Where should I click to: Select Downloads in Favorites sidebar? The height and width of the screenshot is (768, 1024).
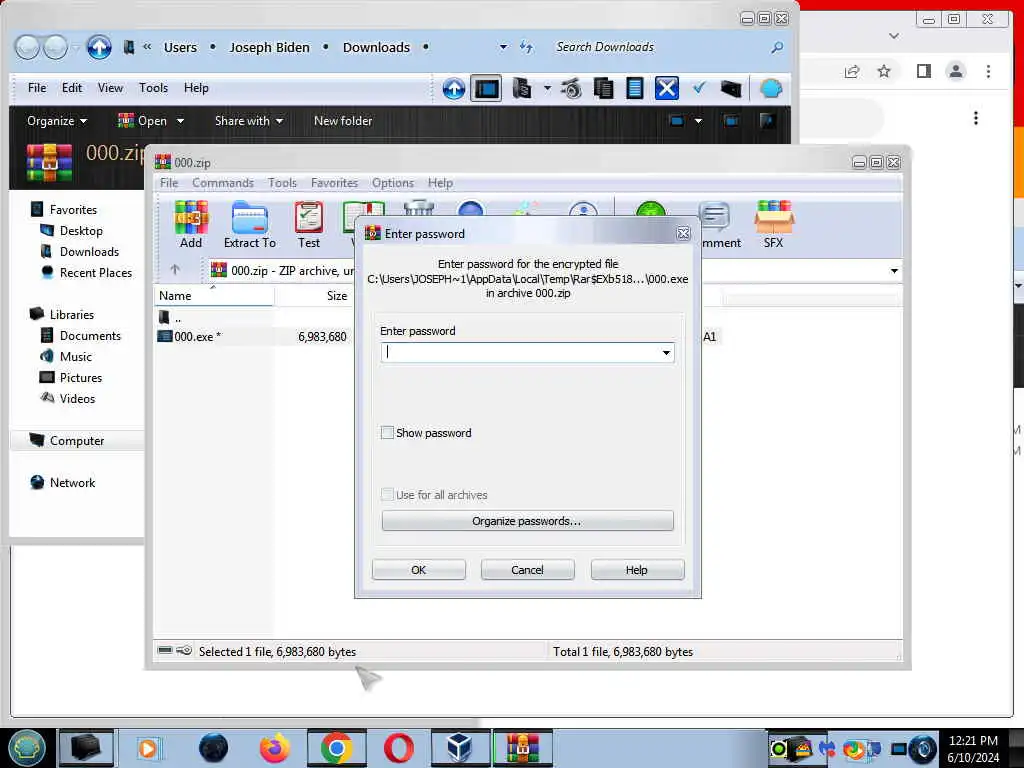coord(89,251)
